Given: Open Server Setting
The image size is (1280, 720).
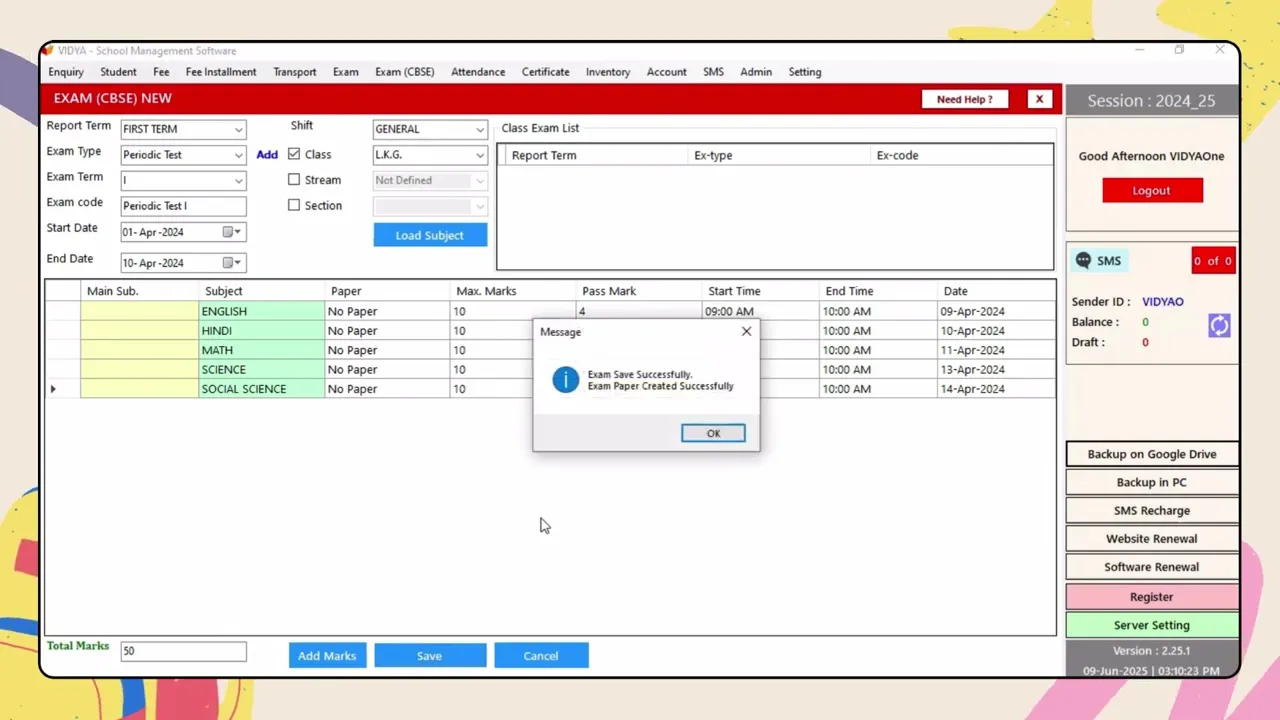Looking at the screenshot, I should point(1152,625).
